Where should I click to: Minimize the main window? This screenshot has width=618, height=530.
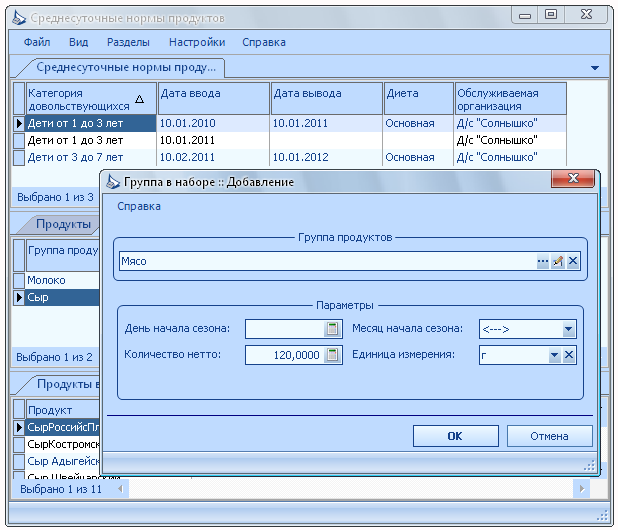(x=525, y=15)
